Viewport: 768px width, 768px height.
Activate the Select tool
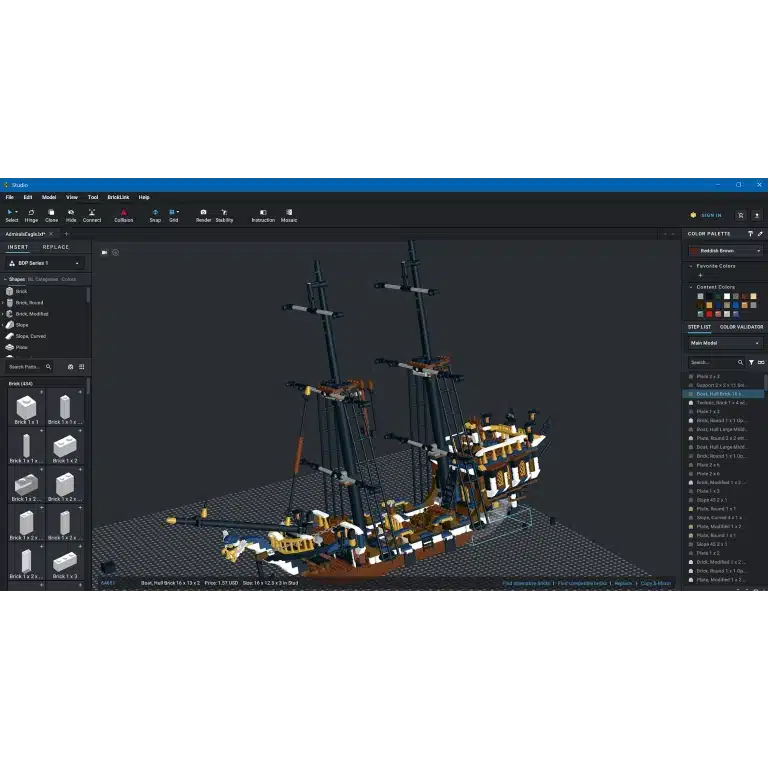click(12, 216)
